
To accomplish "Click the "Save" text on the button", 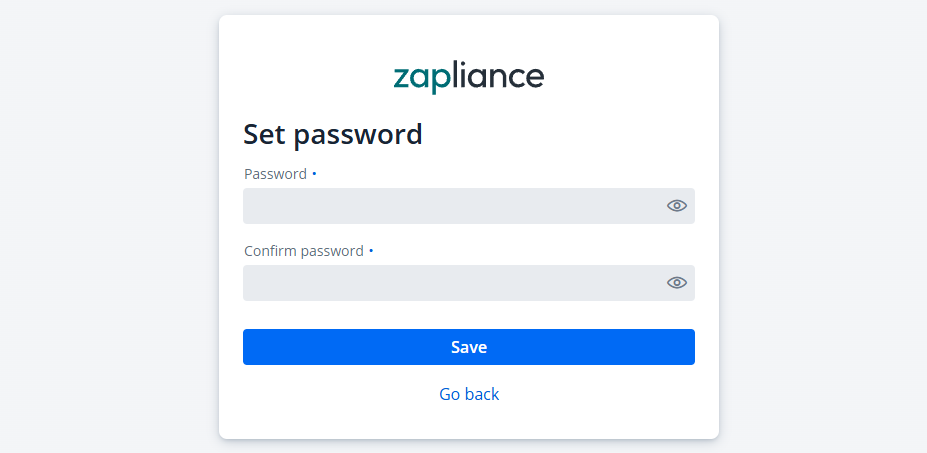I will (x=469, y=347).
